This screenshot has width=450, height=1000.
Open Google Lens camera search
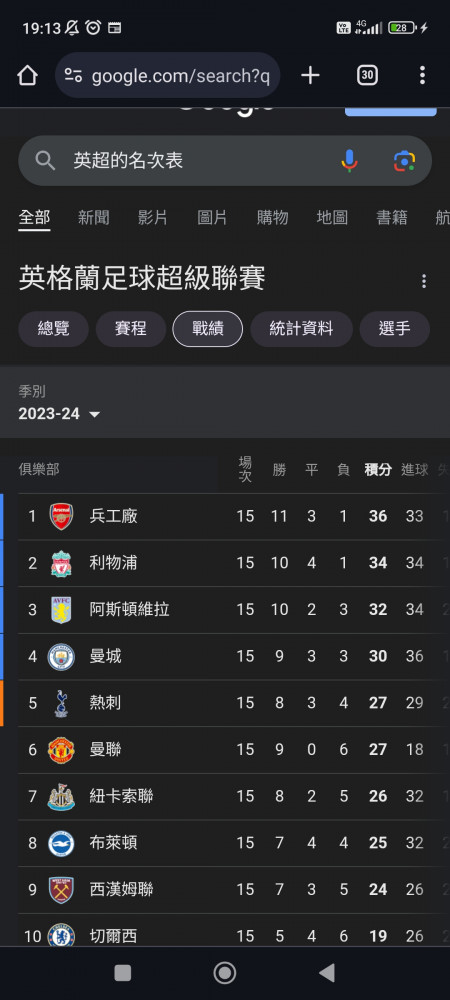[405, 161]
